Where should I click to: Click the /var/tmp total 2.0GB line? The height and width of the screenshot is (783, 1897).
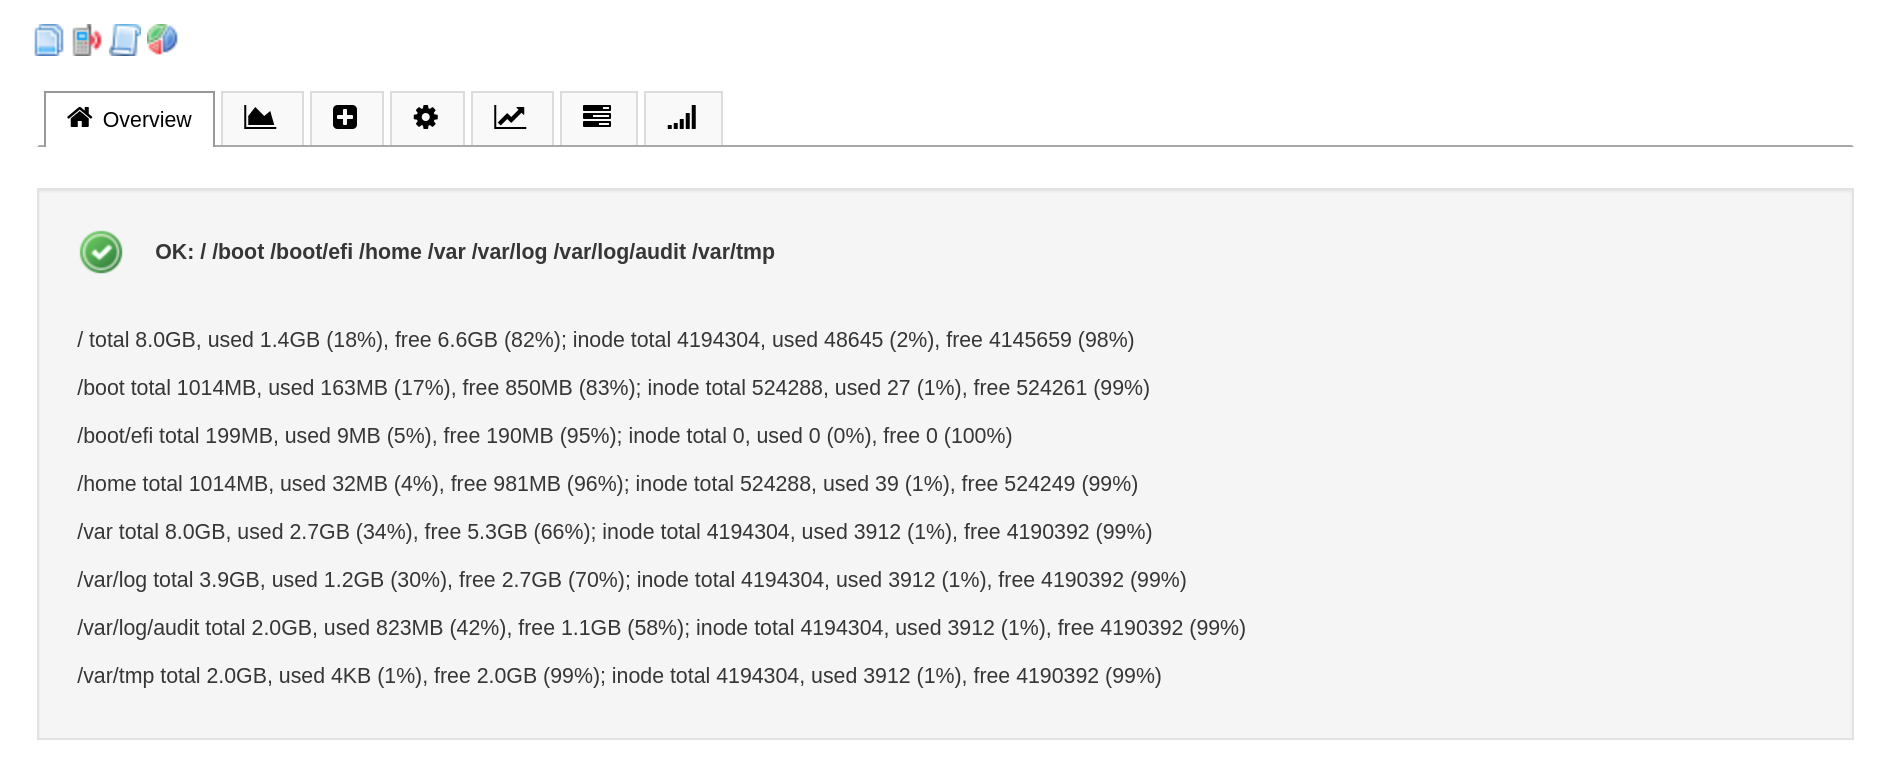[619, 676]
